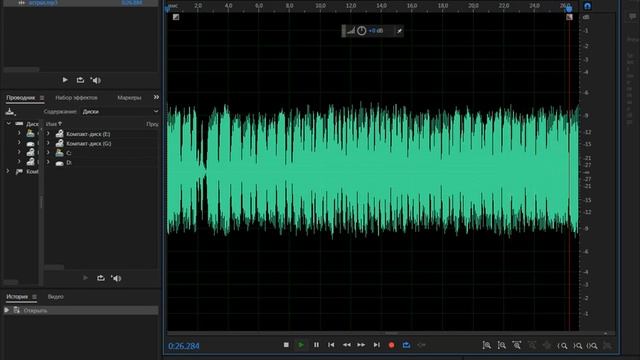Toggle Skip Selection next to transport loop

(422, 345)
